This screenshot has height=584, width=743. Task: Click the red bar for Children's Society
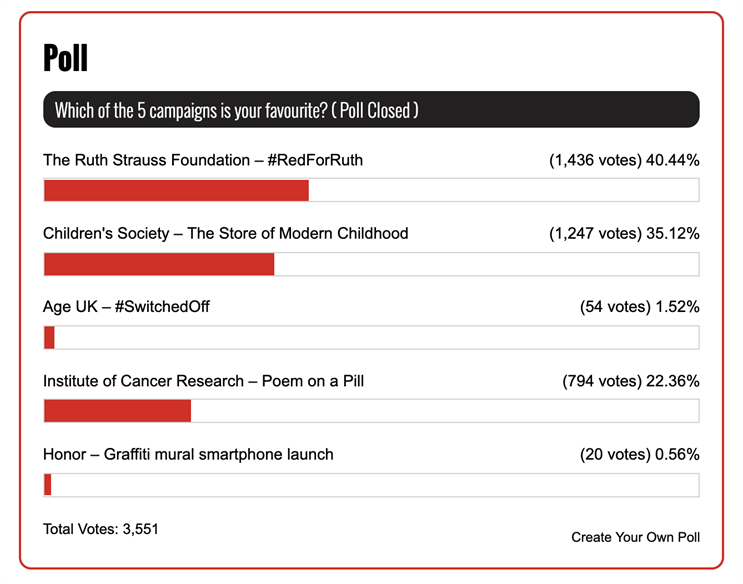point(159,264)
